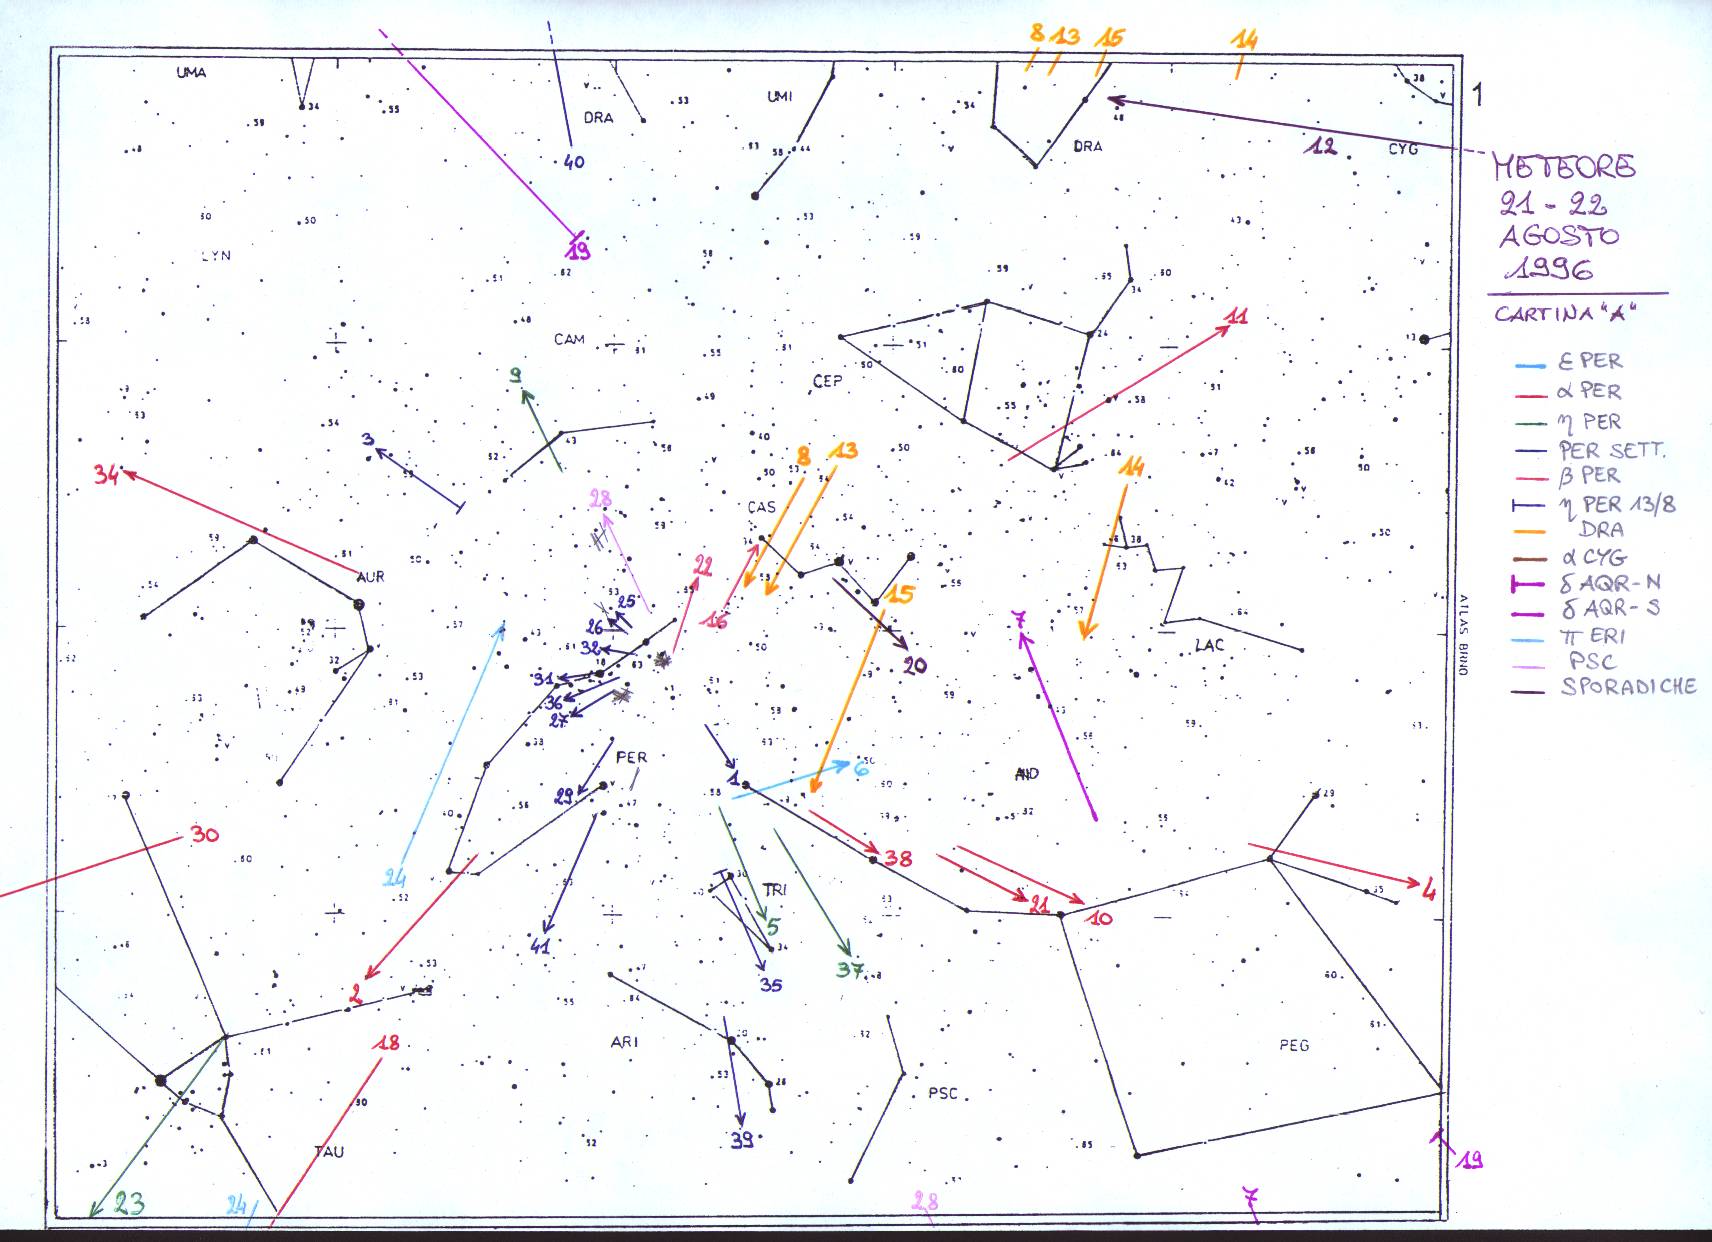
Task: Click the PEG constellation label
Action: tap(1293, 1045)
